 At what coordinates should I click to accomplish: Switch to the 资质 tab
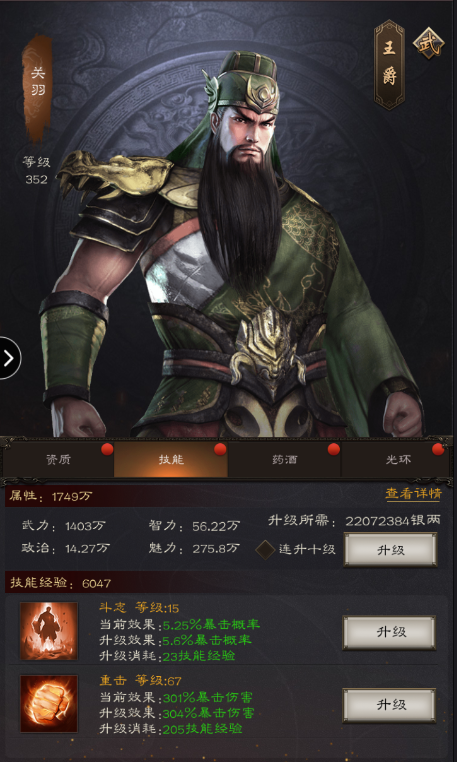pyautogui.click(x=58, y=460)
